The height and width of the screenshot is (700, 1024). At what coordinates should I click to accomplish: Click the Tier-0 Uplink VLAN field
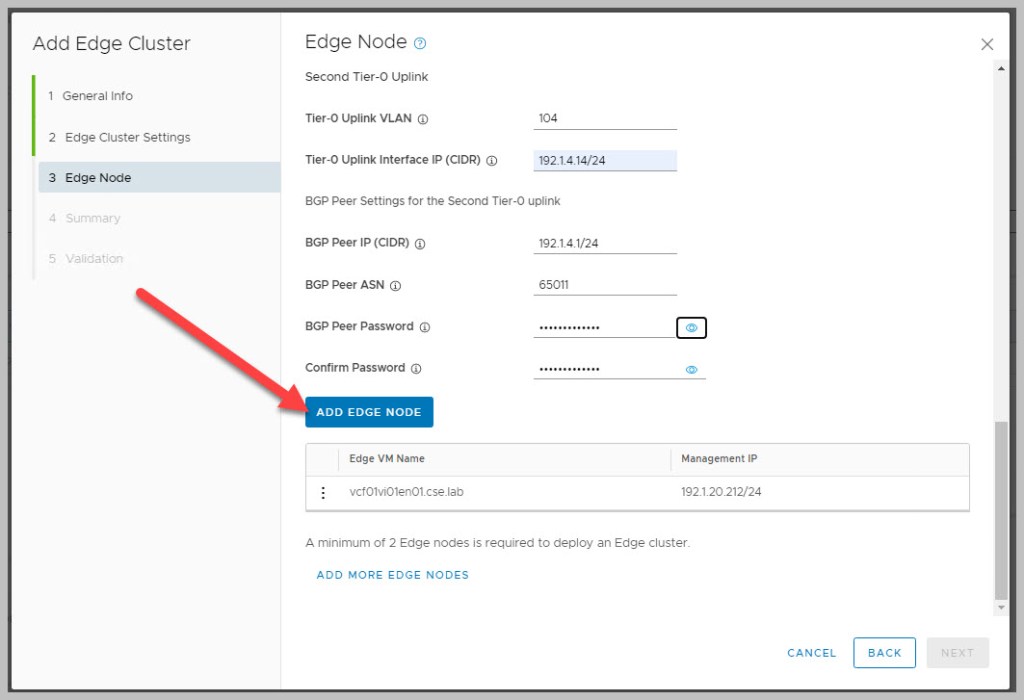coord(605,118)
